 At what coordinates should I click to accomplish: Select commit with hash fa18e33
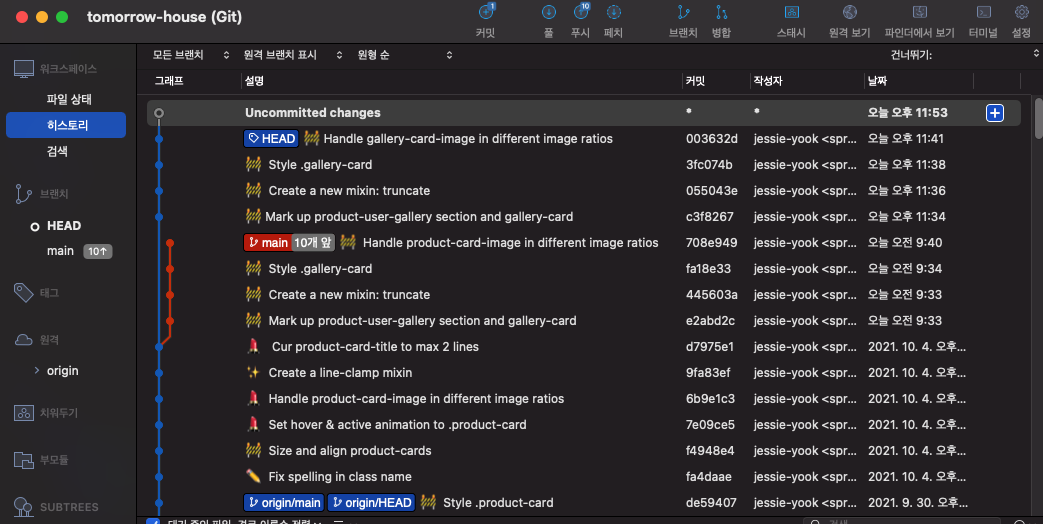(x=583, y=269)
